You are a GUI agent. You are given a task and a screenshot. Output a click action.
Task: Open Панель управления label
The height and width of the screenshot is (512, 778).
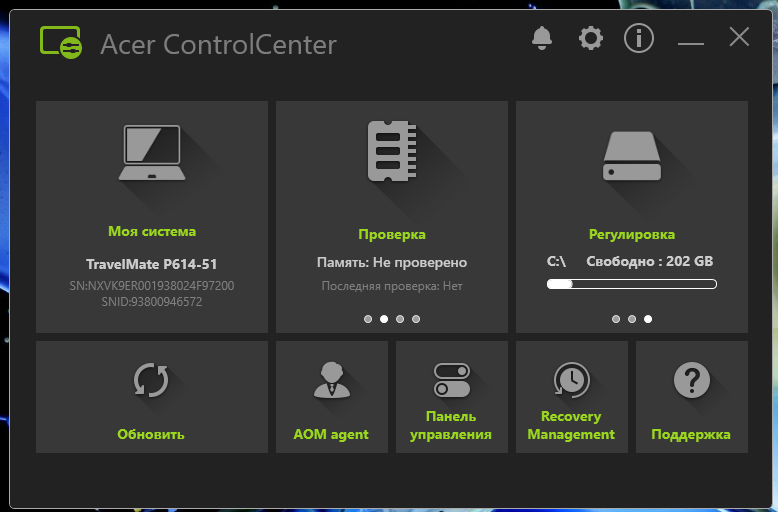451,425
